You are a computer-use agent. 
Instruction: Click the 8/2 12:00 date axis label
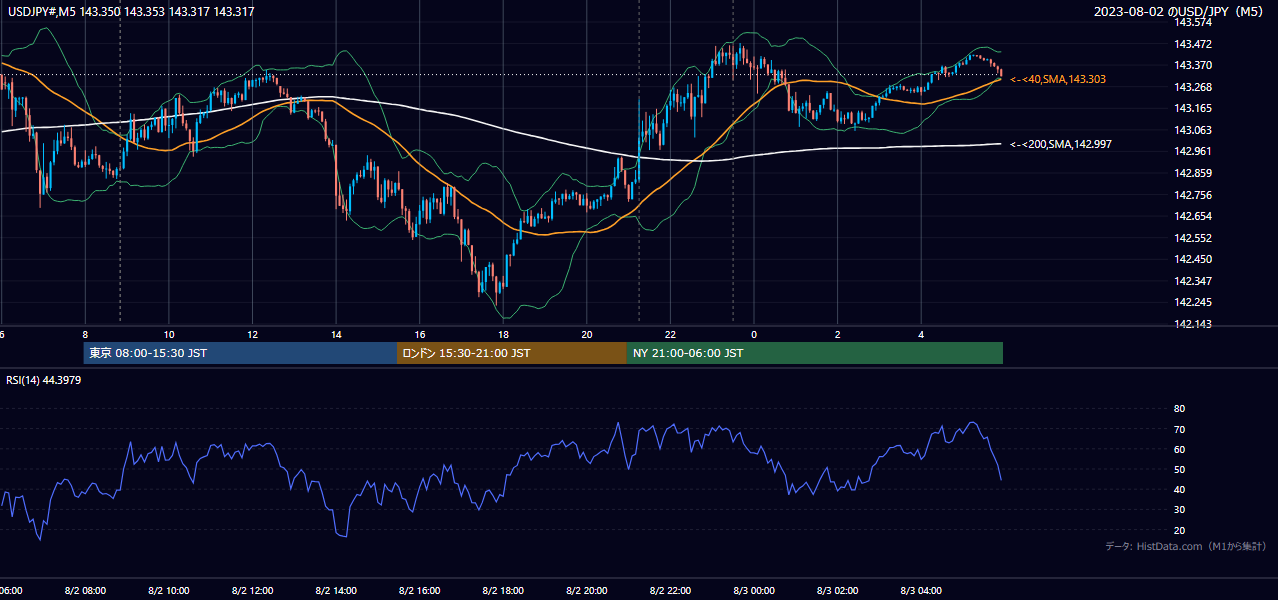pyautogui.click(x=252, y=591)
